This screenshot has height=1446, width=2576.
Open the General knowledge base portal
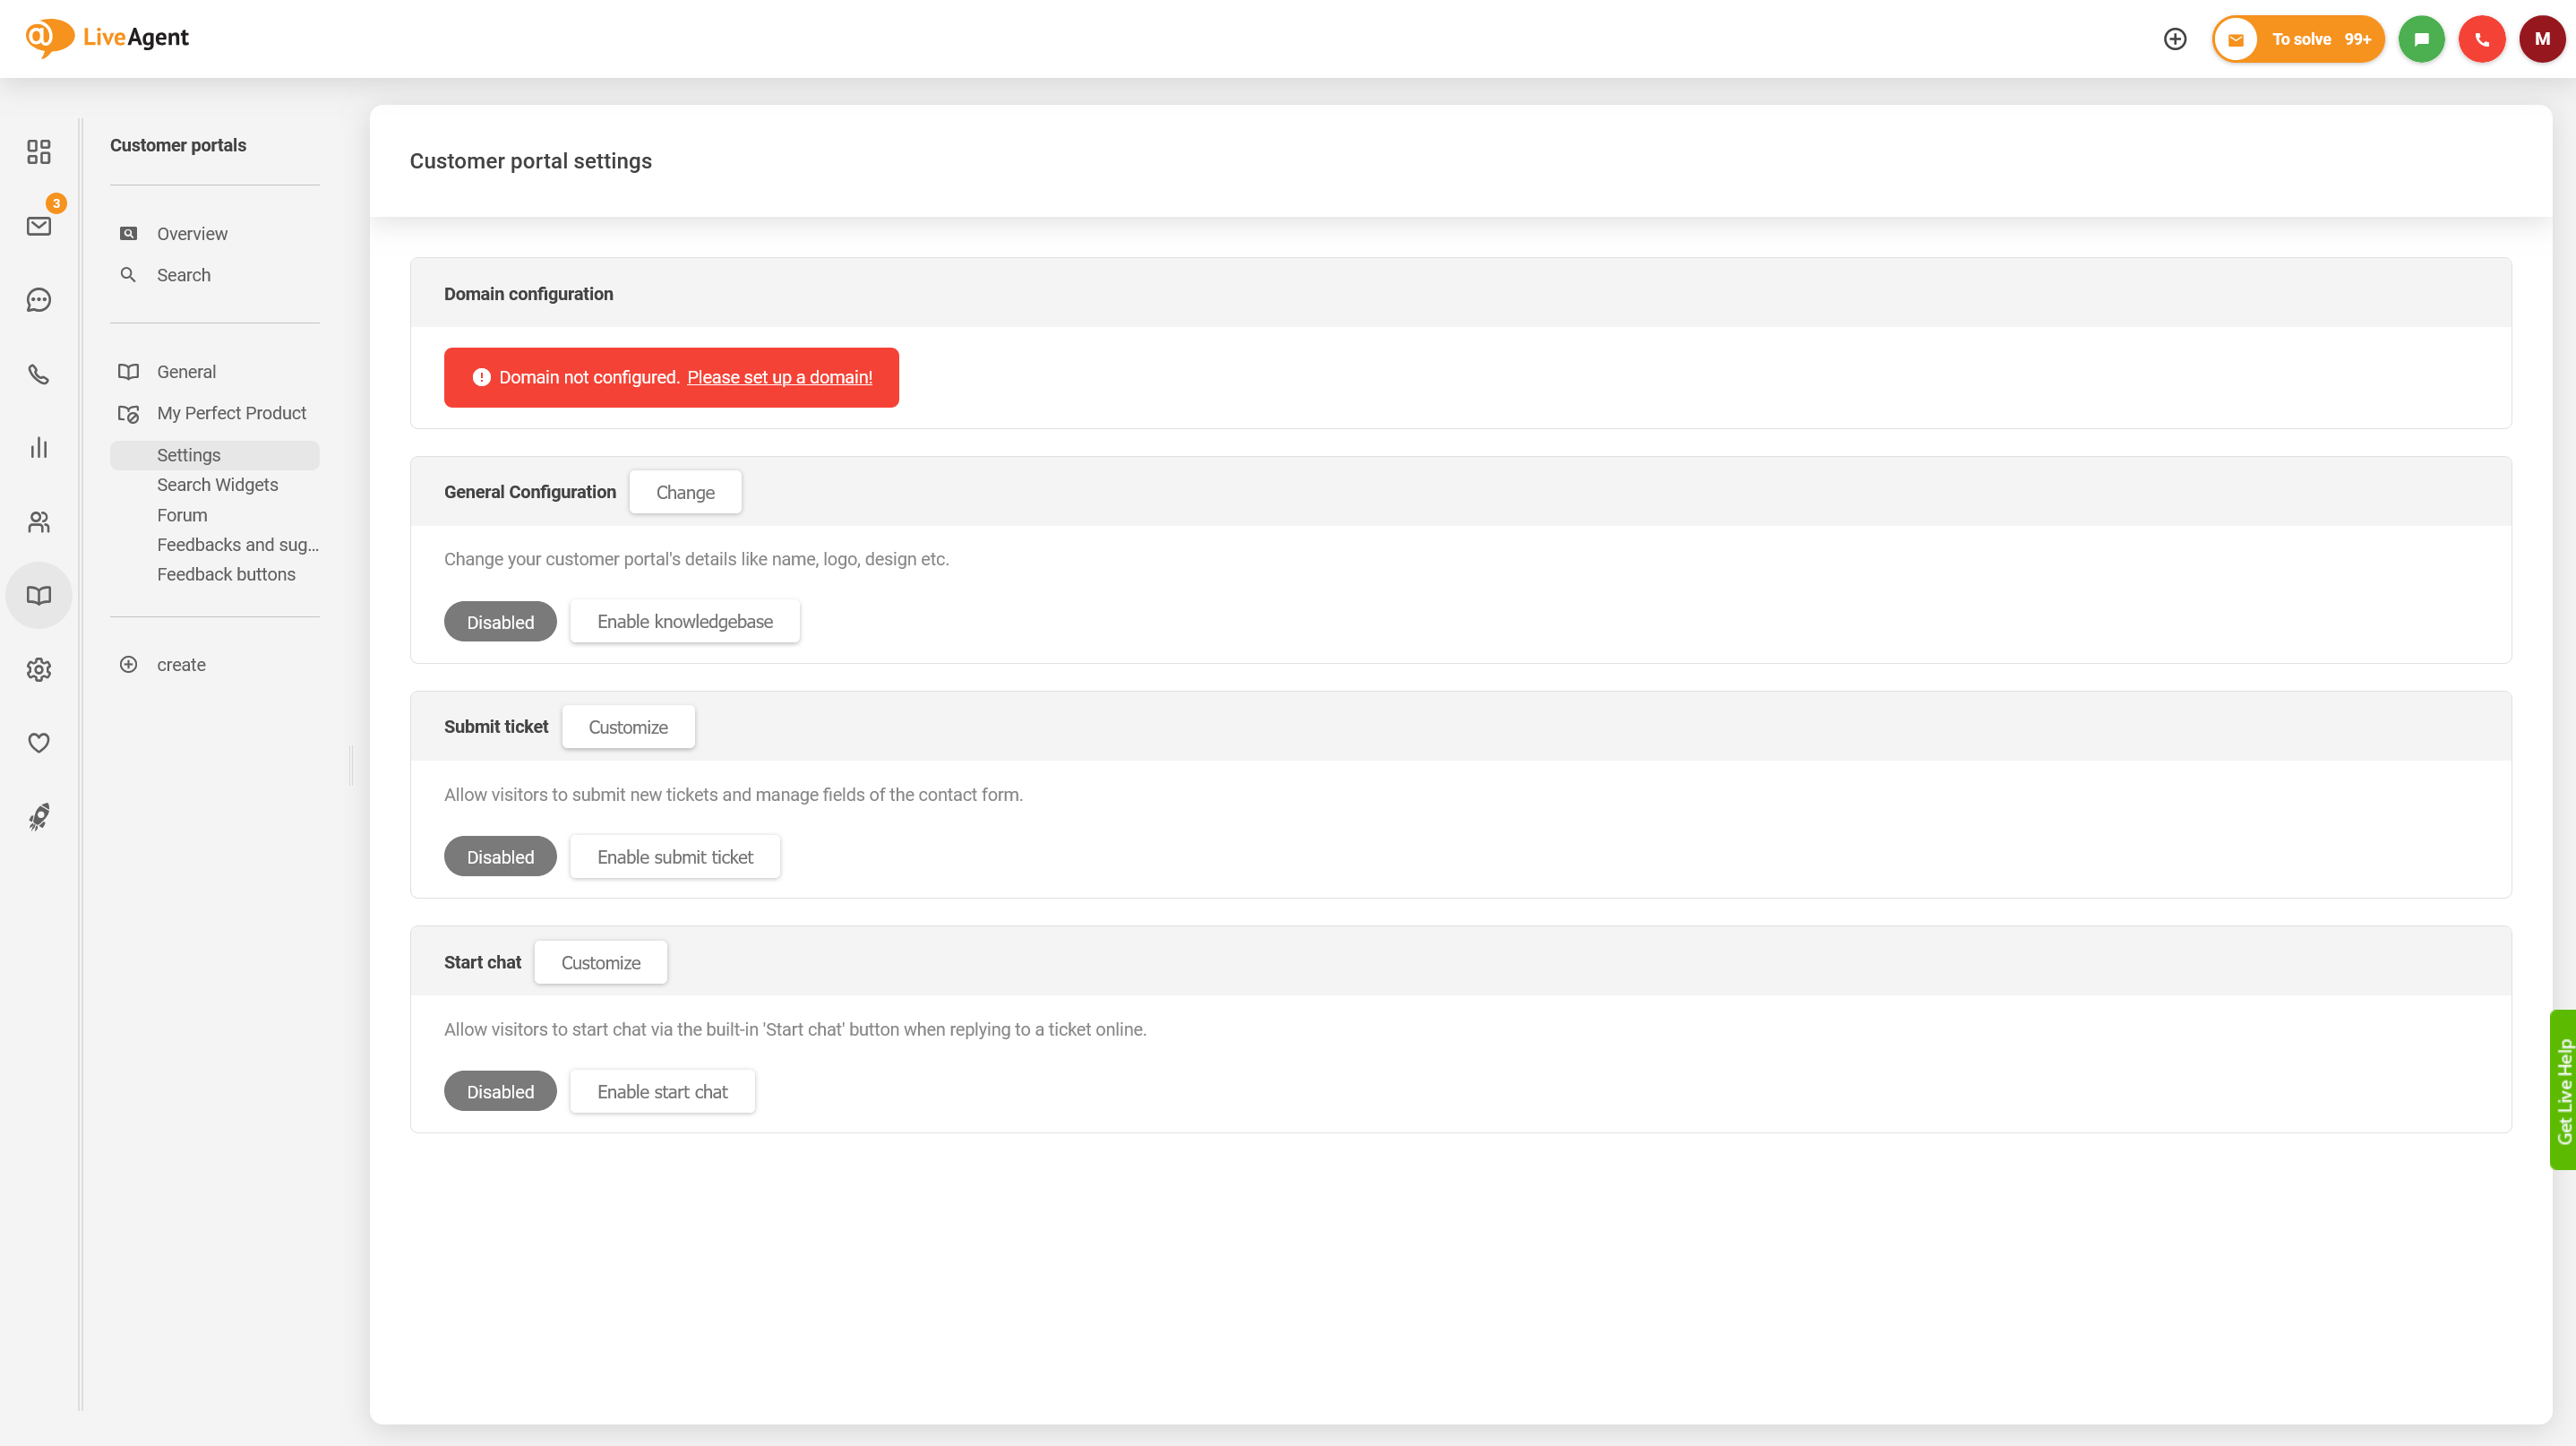[x=186, y=371]
